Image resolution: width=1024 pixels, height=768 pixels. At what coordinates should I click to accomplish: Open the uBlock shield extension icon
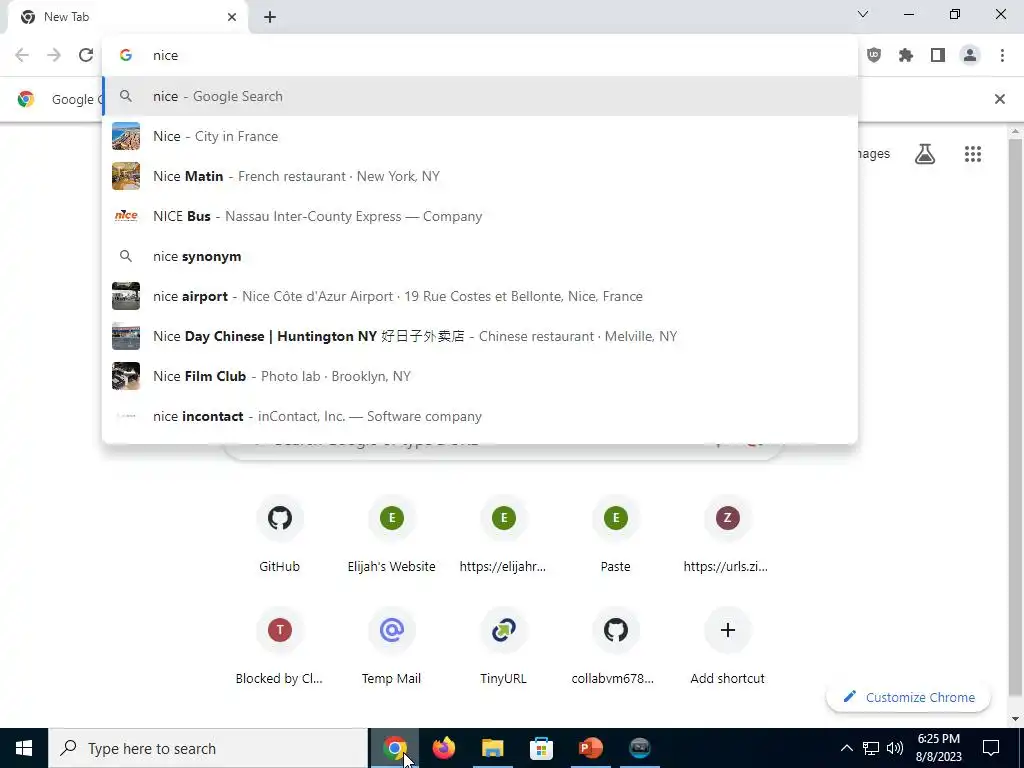[874, 56]
